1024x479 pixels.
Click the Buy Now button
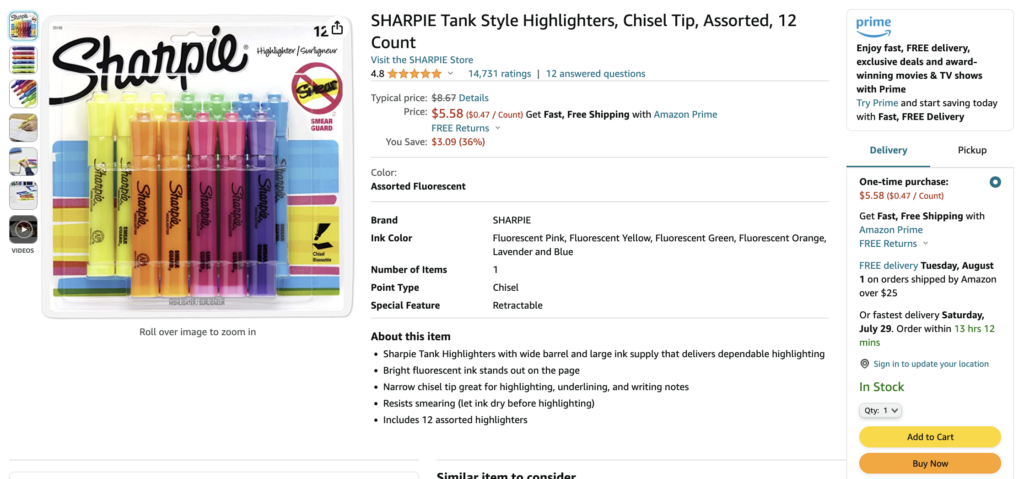930,463
